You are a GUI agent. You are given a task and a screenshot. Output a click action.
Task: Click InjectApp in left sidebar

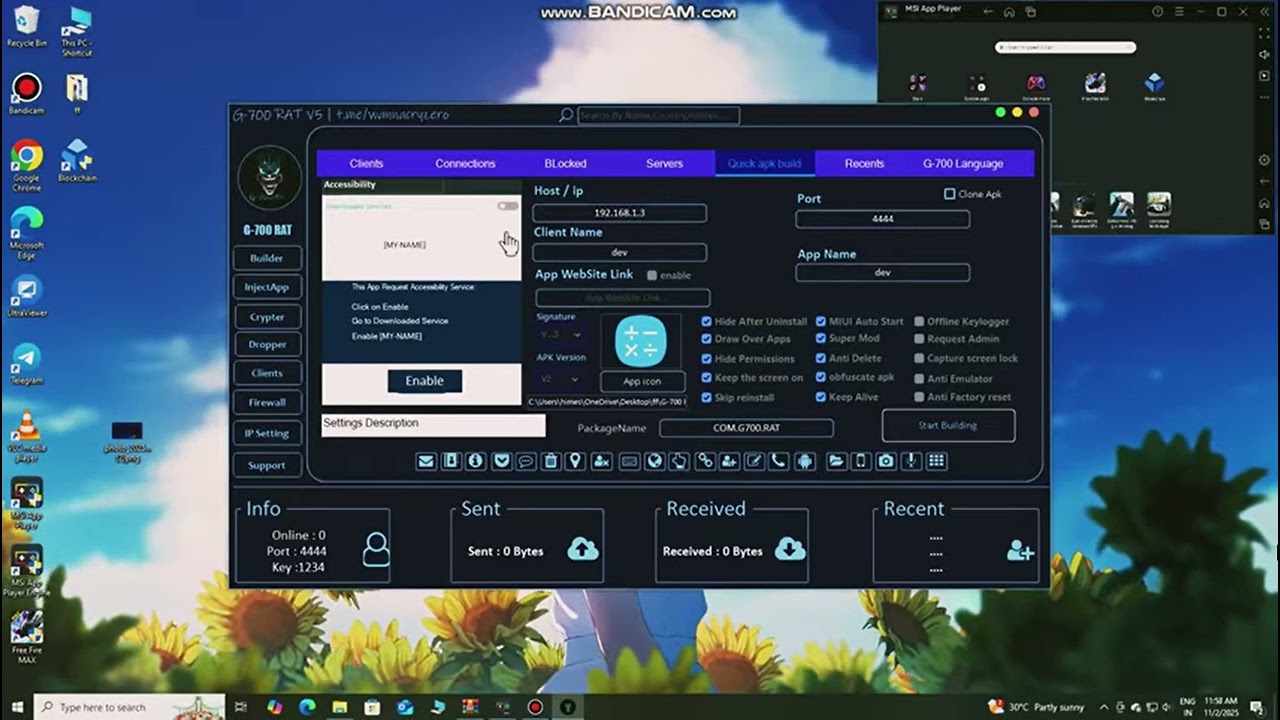(x=267, y=287)
